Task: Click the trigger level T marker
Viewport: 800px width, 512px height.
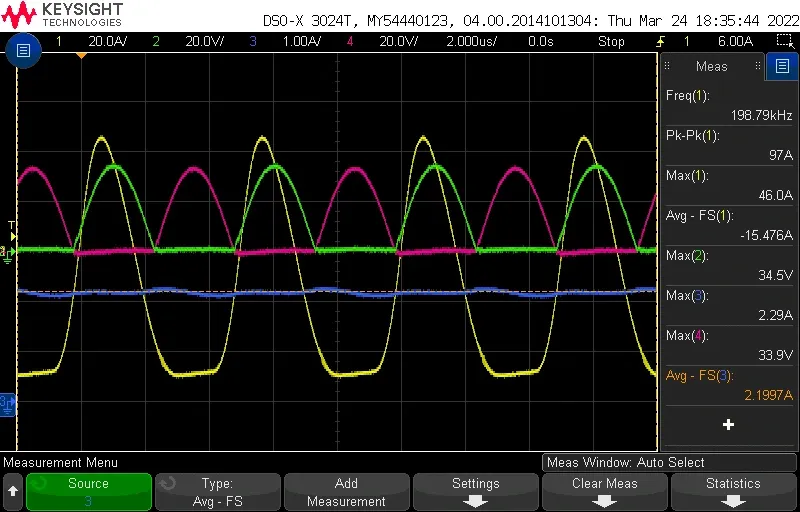Action: point(12,231)
